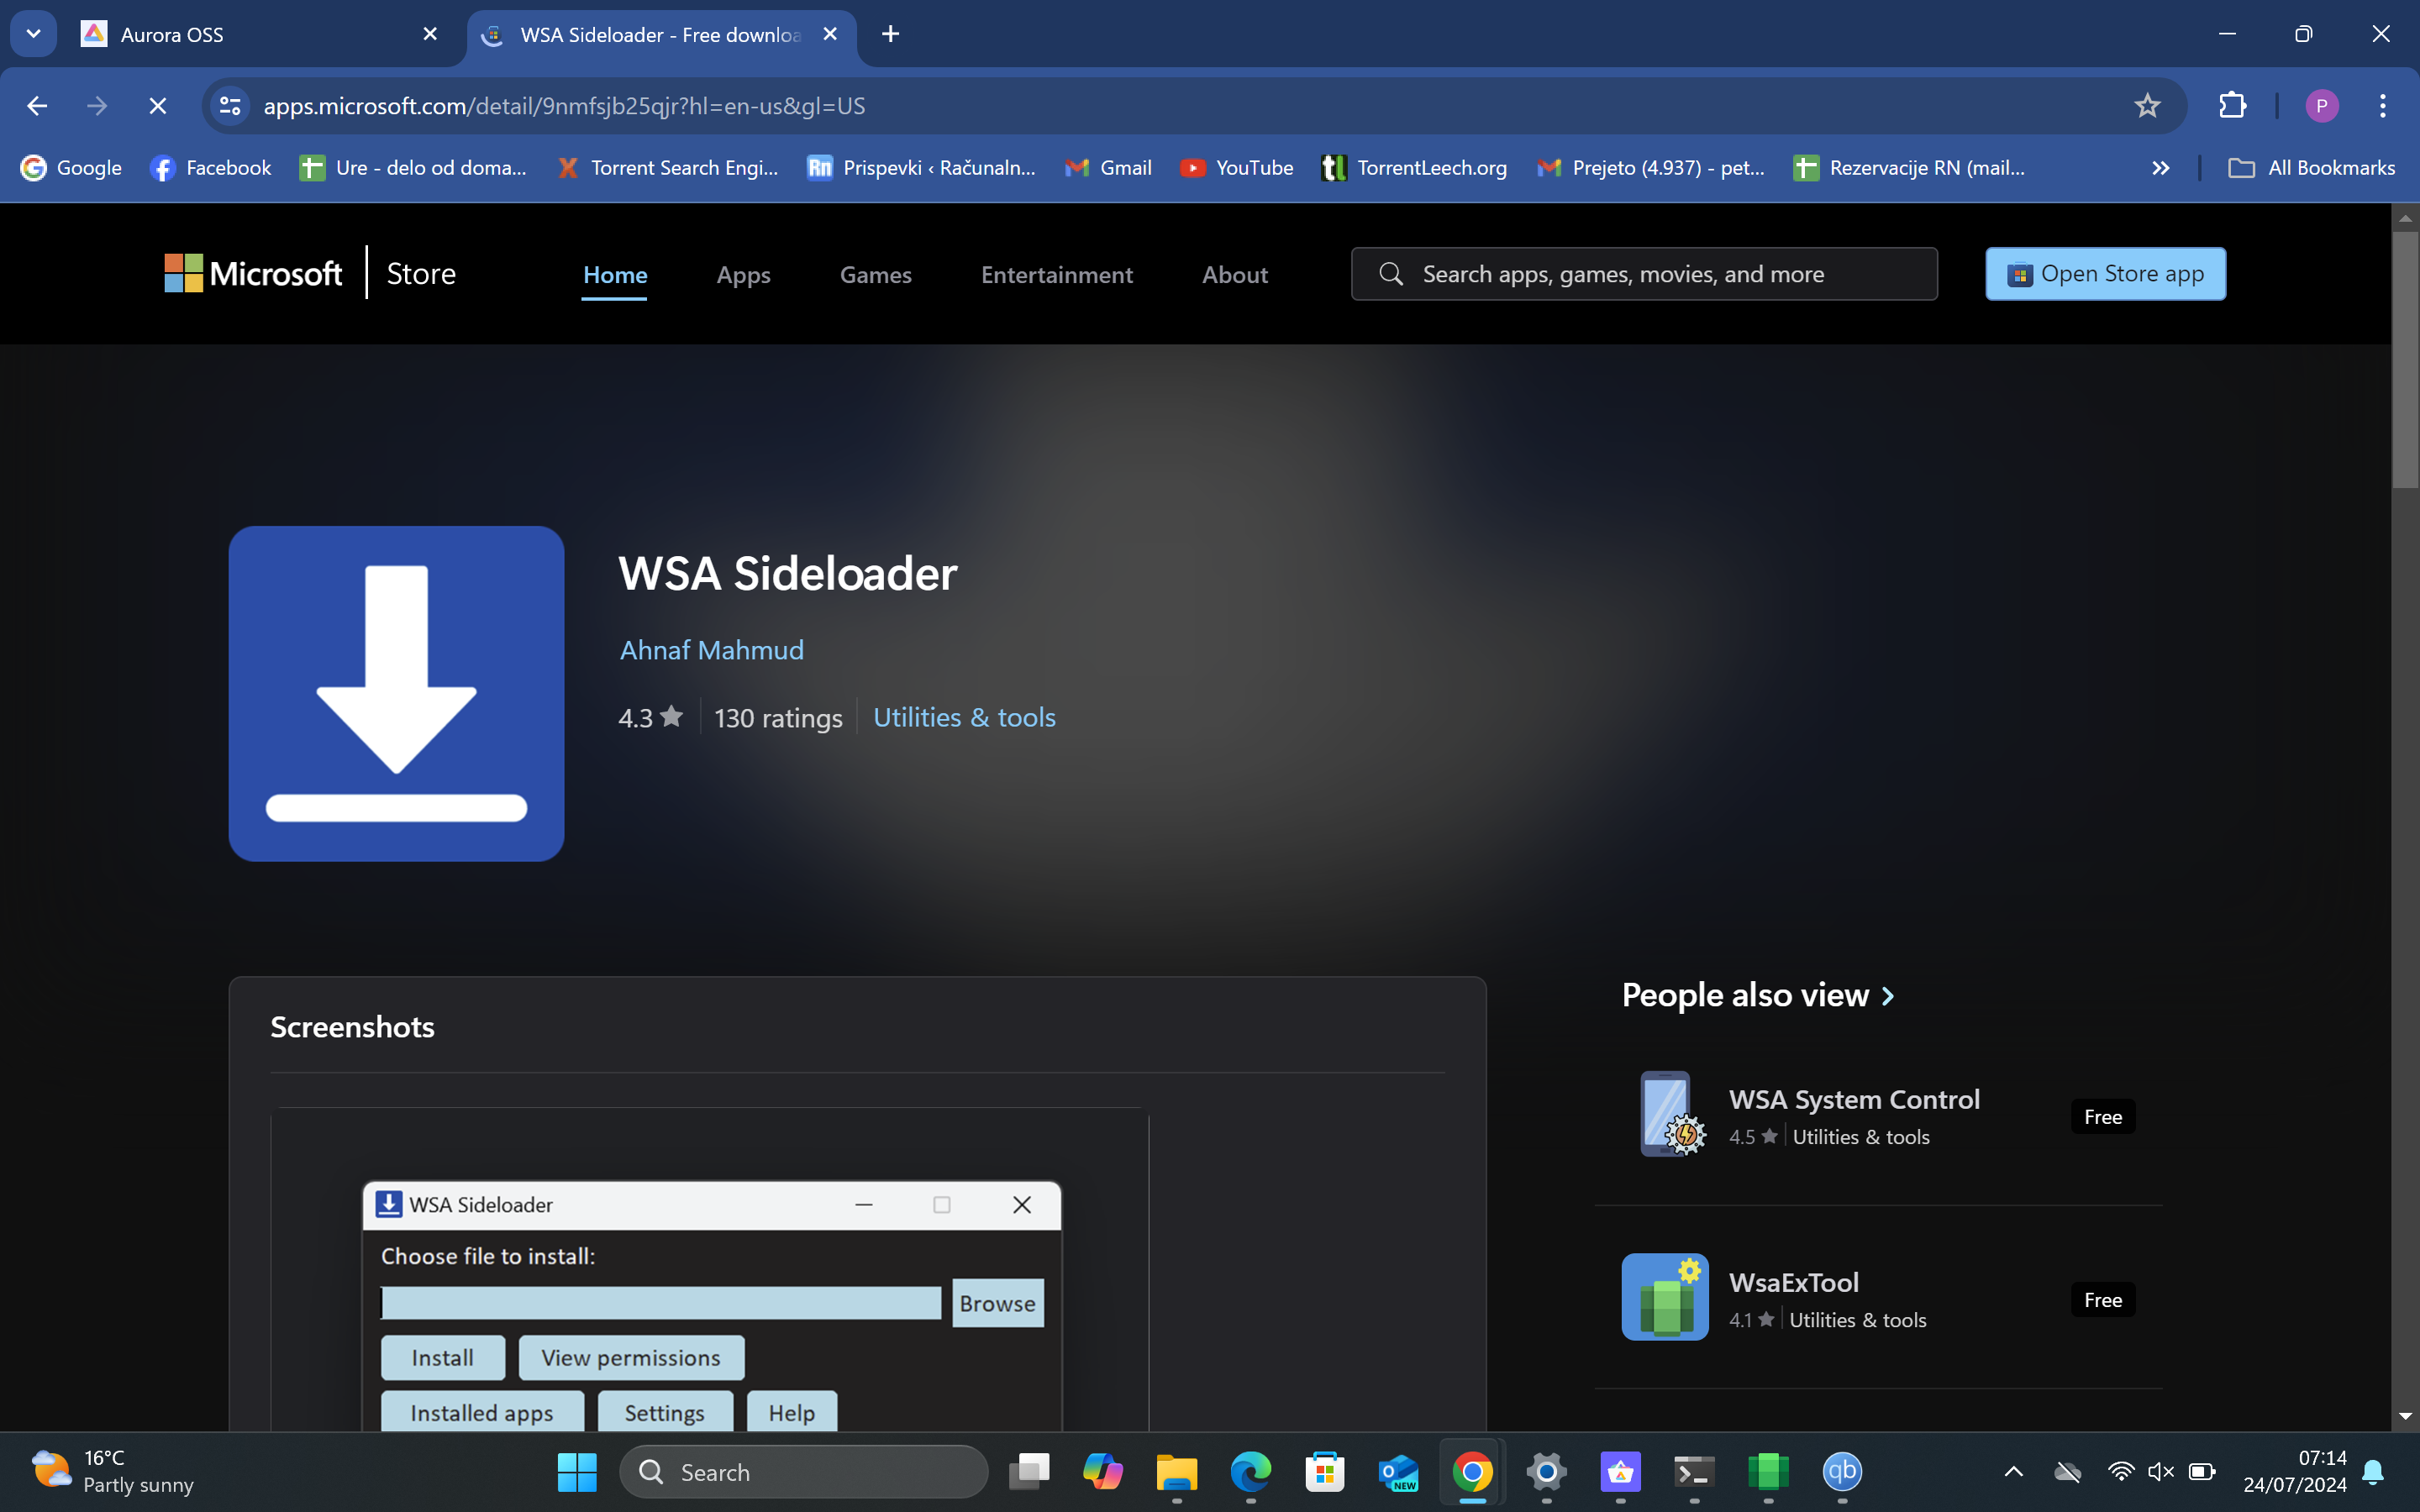Image resolution: width=2420 pixels, height=1512 pixels.
Task: Expand the tab search dropdown arrow
Action: click(x=33, y=34)
